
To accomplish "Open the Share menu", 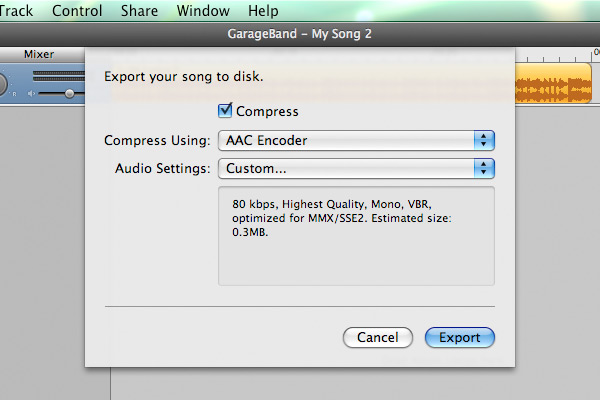I will pos(139,11).
